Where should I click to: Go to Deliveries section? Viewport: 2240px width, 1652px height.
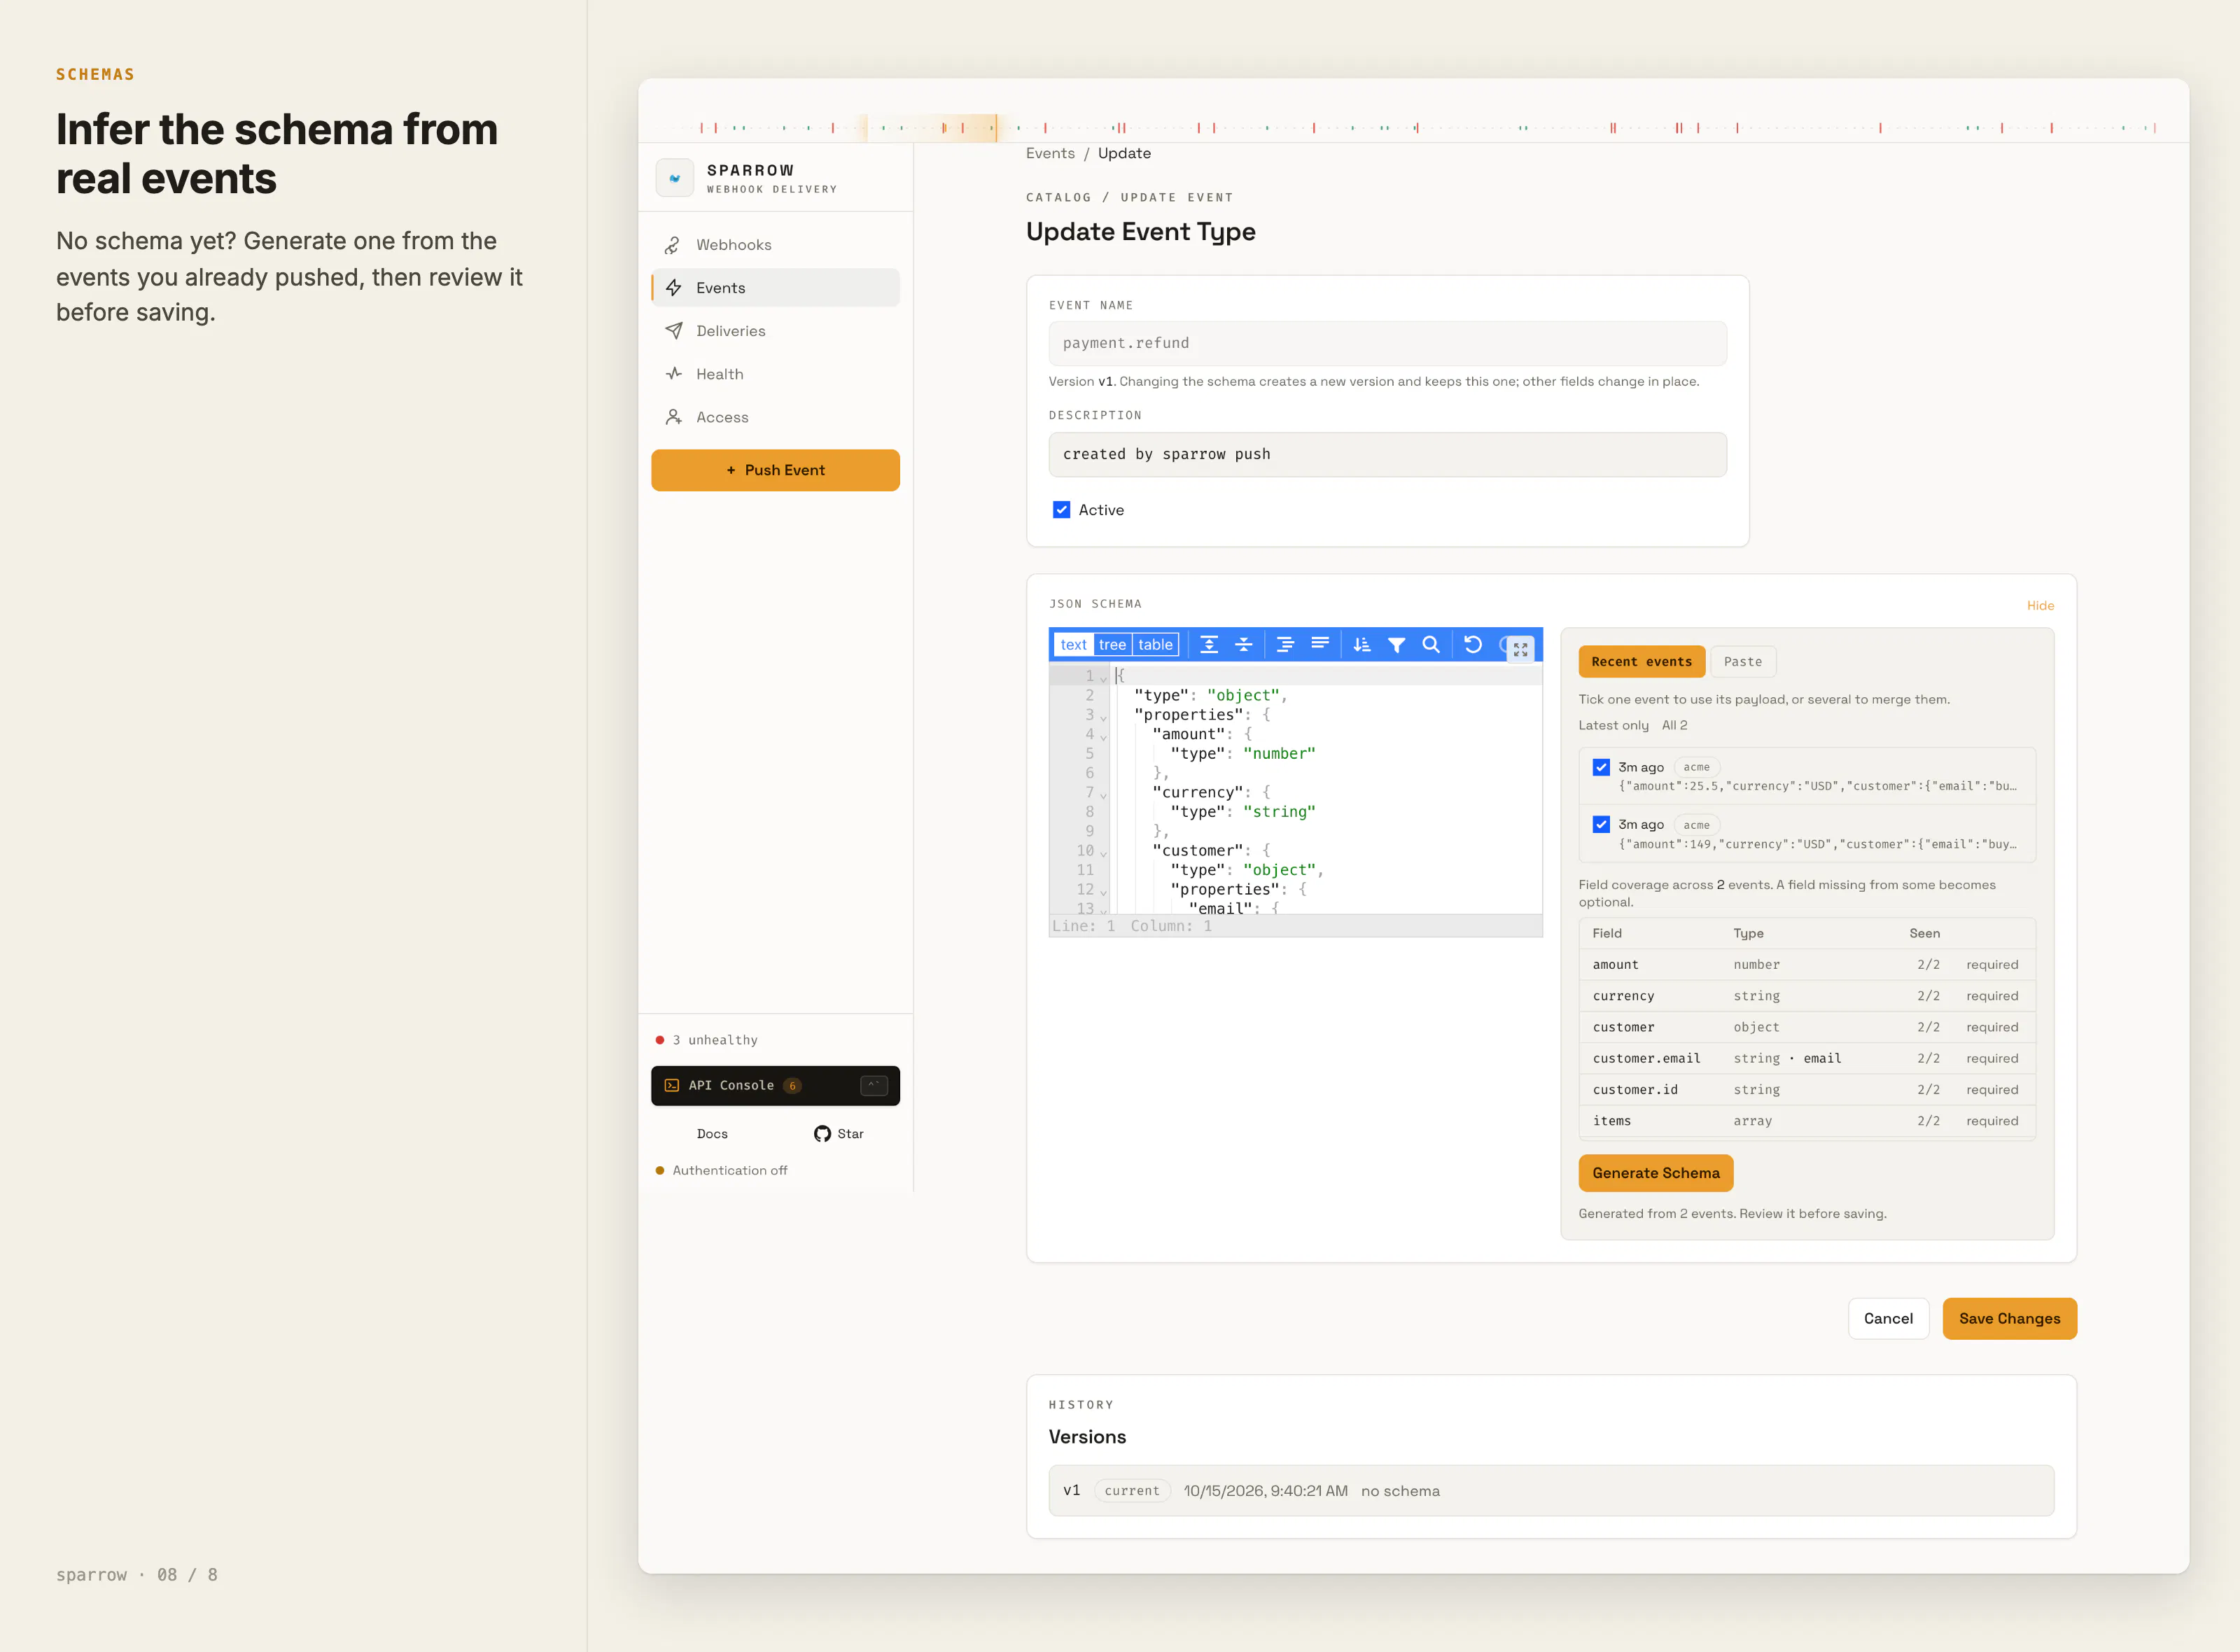coord(775,331)
